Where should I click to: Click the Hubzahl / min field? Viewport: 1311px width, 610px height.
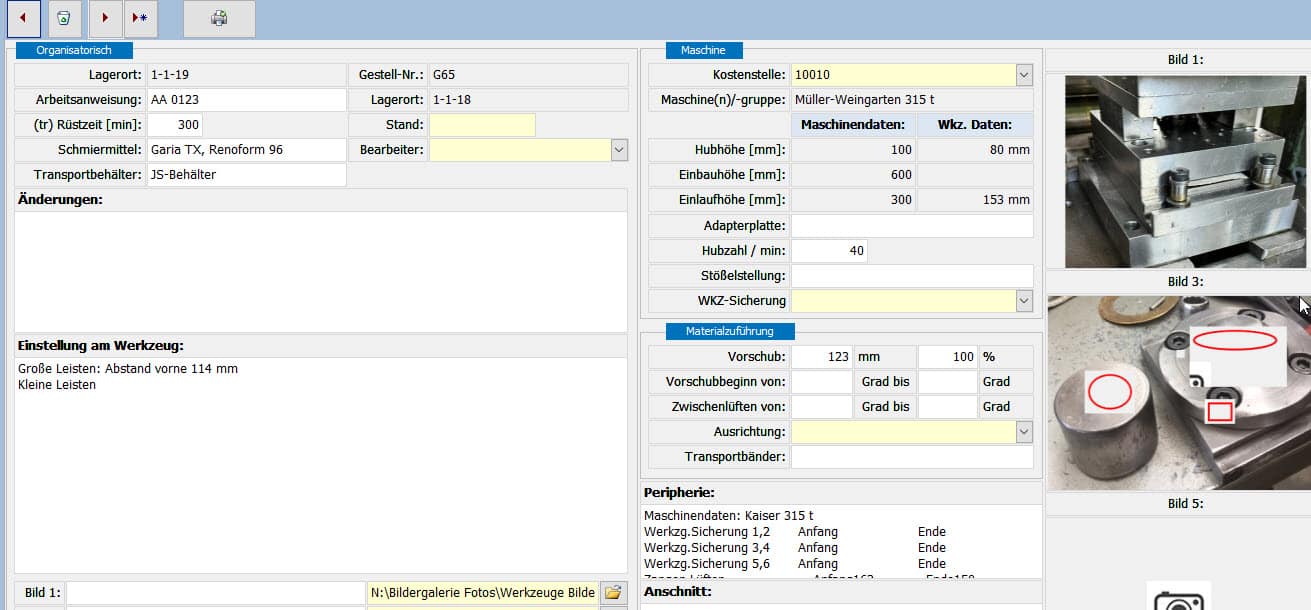tap(829, 250)
